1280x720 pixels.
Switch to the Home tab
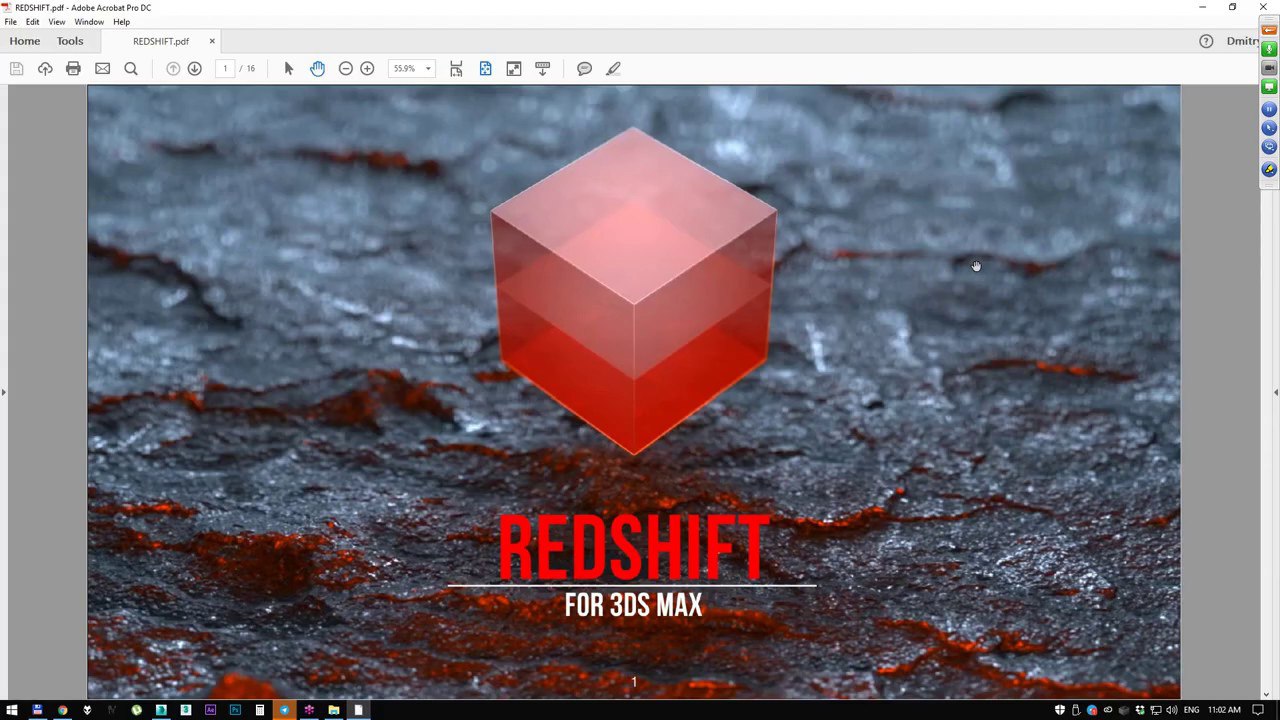[x=25, y=41]
